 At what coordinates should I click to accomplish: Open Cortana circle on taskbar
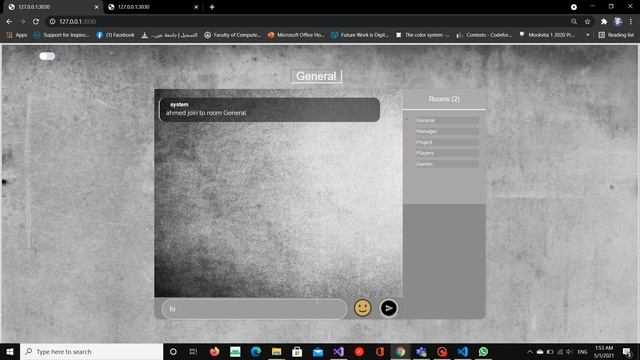[x=173, y=351]
